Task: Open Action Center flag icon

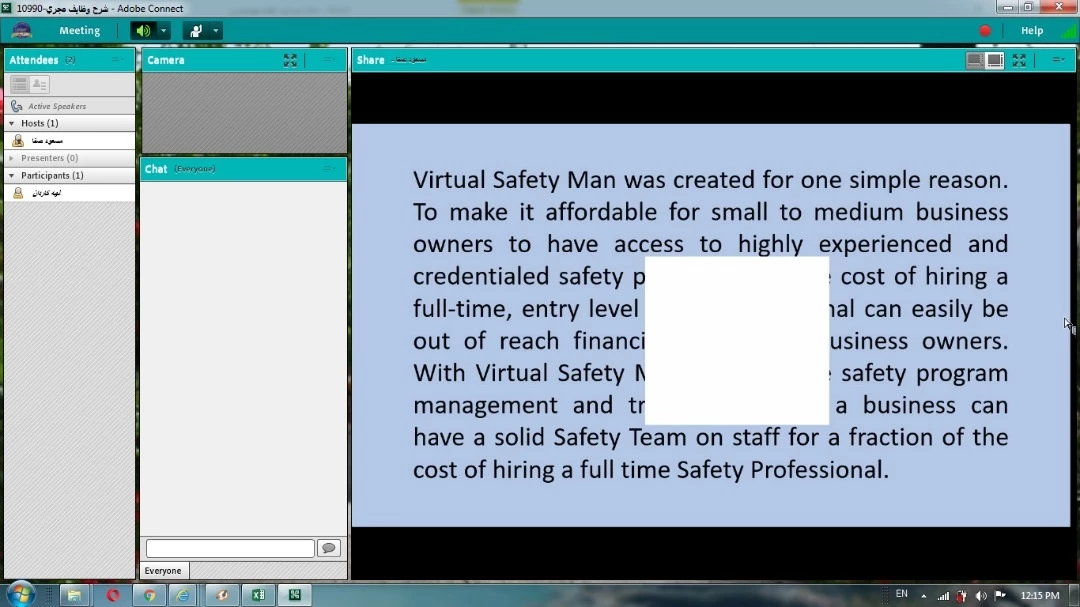Action: [x=1000, y=595]
